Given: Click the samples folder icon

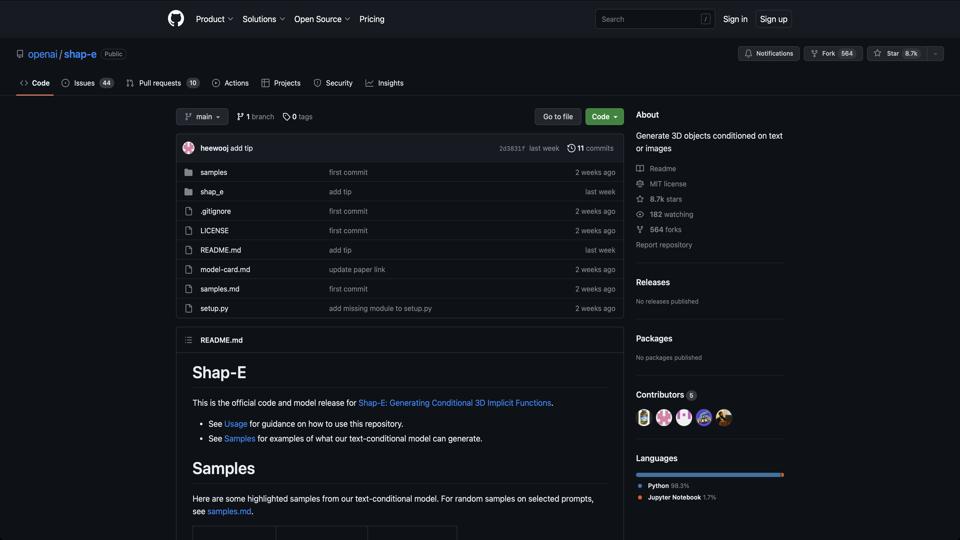Looking at the screenshot, I should 188,172.
